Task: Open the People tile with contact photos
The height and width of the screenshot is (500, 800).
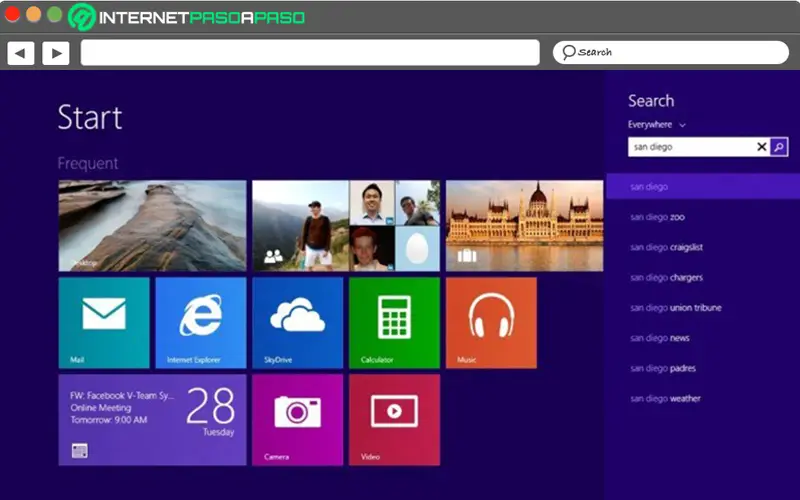Action: coord(346,226)
